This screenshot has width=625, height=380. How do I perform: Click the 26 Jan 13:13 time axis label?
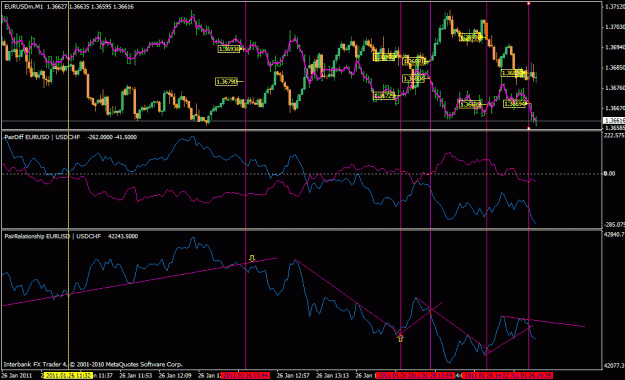point(332,376)
